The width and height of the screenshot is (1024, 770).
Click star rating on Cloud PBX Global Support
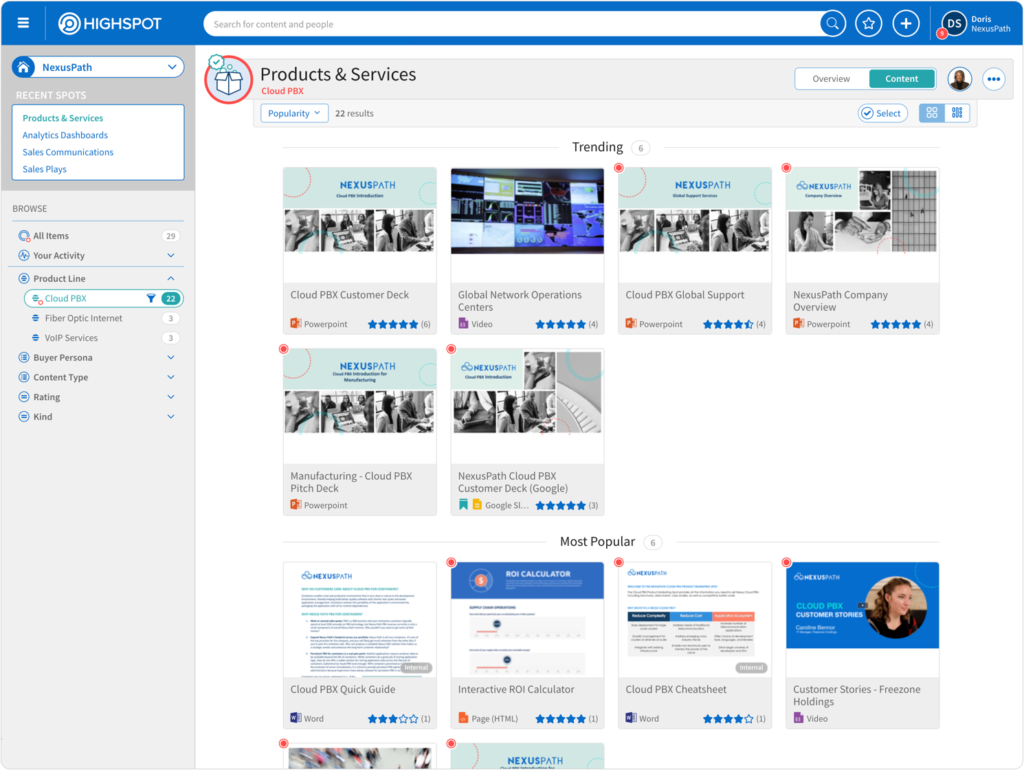[x=728, y=324]
